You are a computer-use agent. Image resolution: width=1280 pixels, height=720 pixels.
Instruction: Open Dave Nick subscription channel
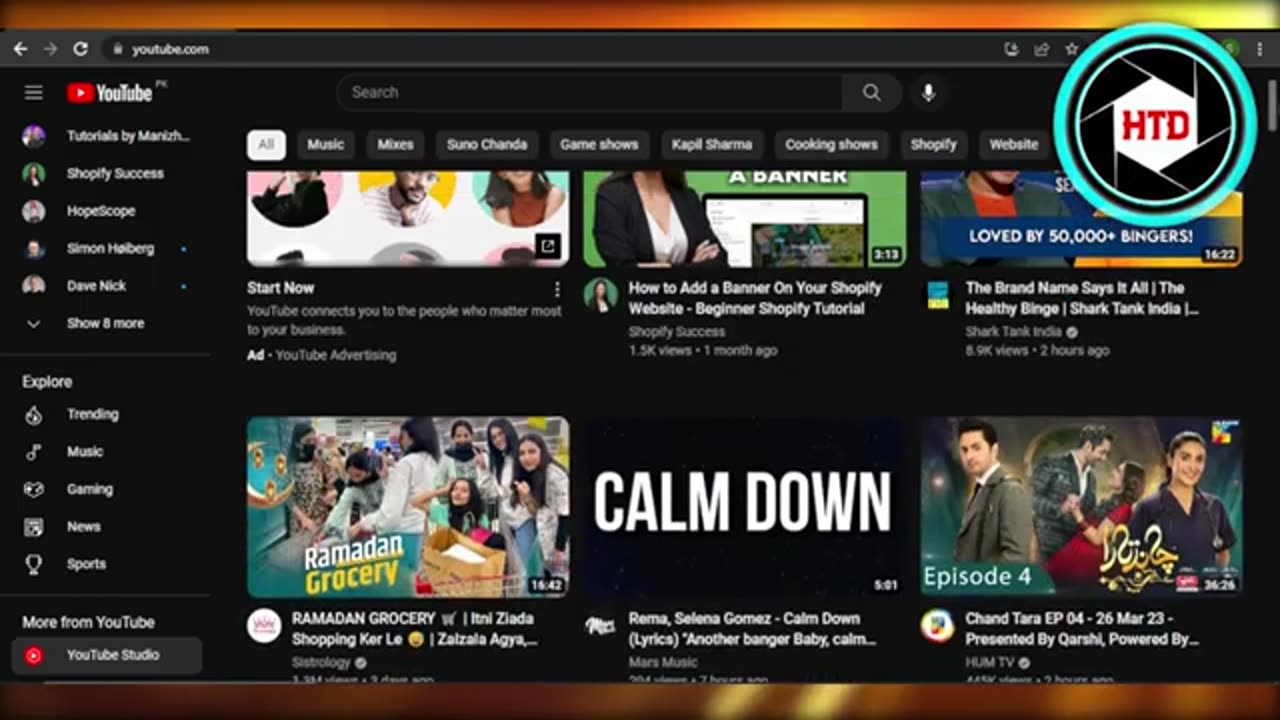pyautogui.click(x=106, y=286)
